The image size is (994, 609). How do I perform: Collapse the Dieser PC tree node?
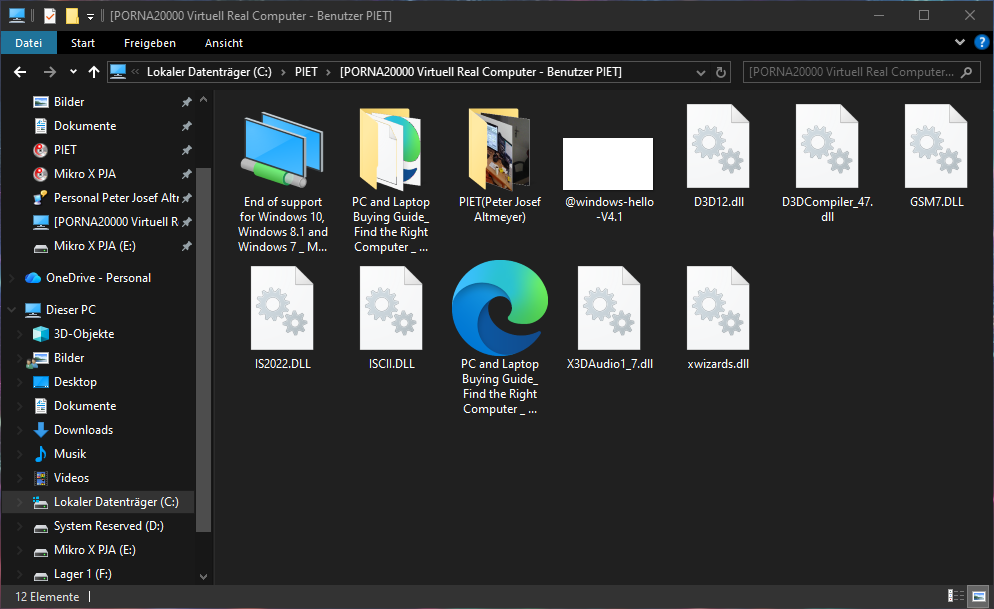pyautogui.click(x=11, y=310)
